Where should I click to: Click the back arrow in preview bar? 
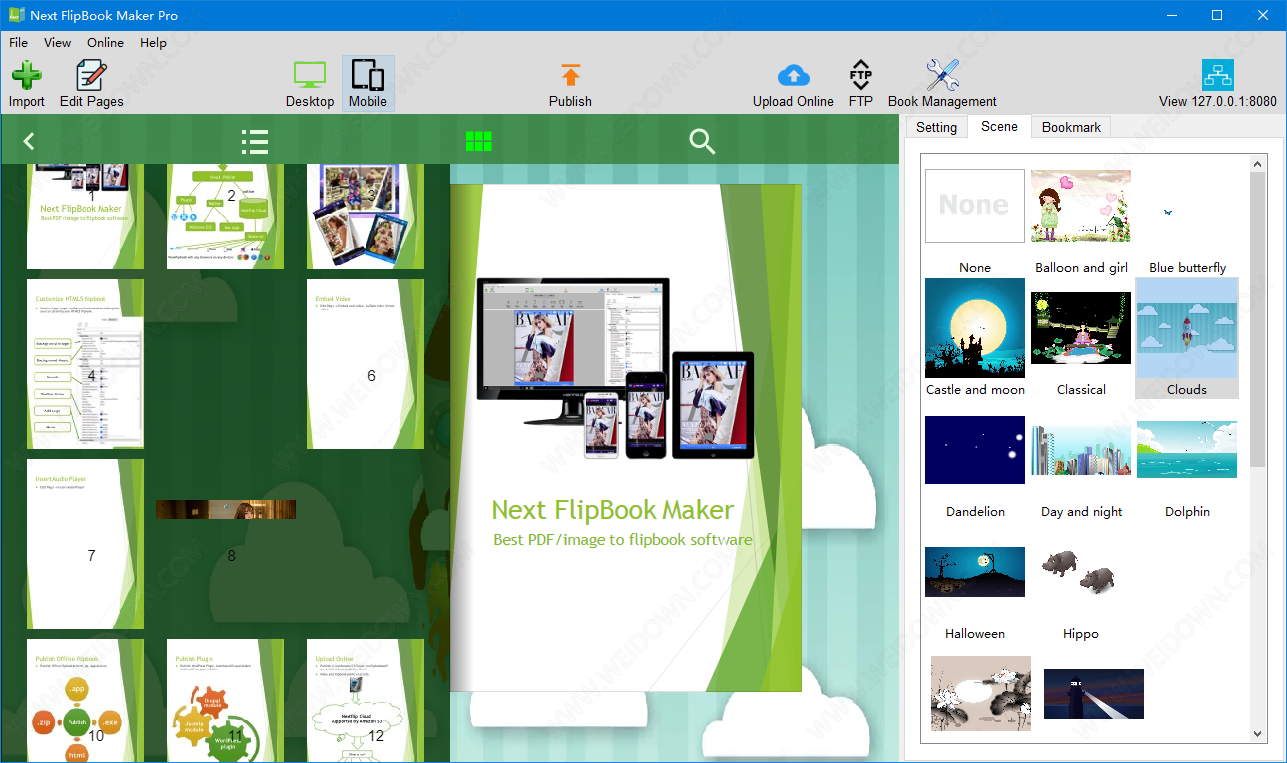click(29, 141)
